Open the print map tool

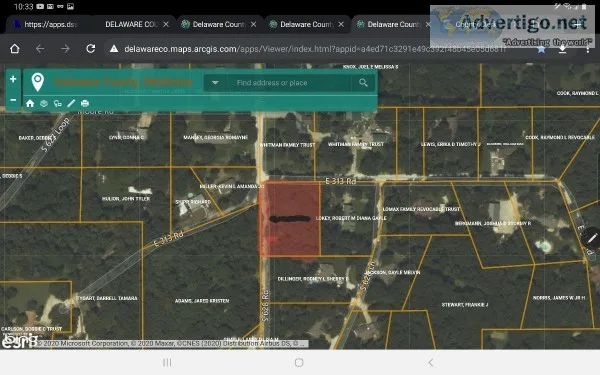tap(85, 103)
